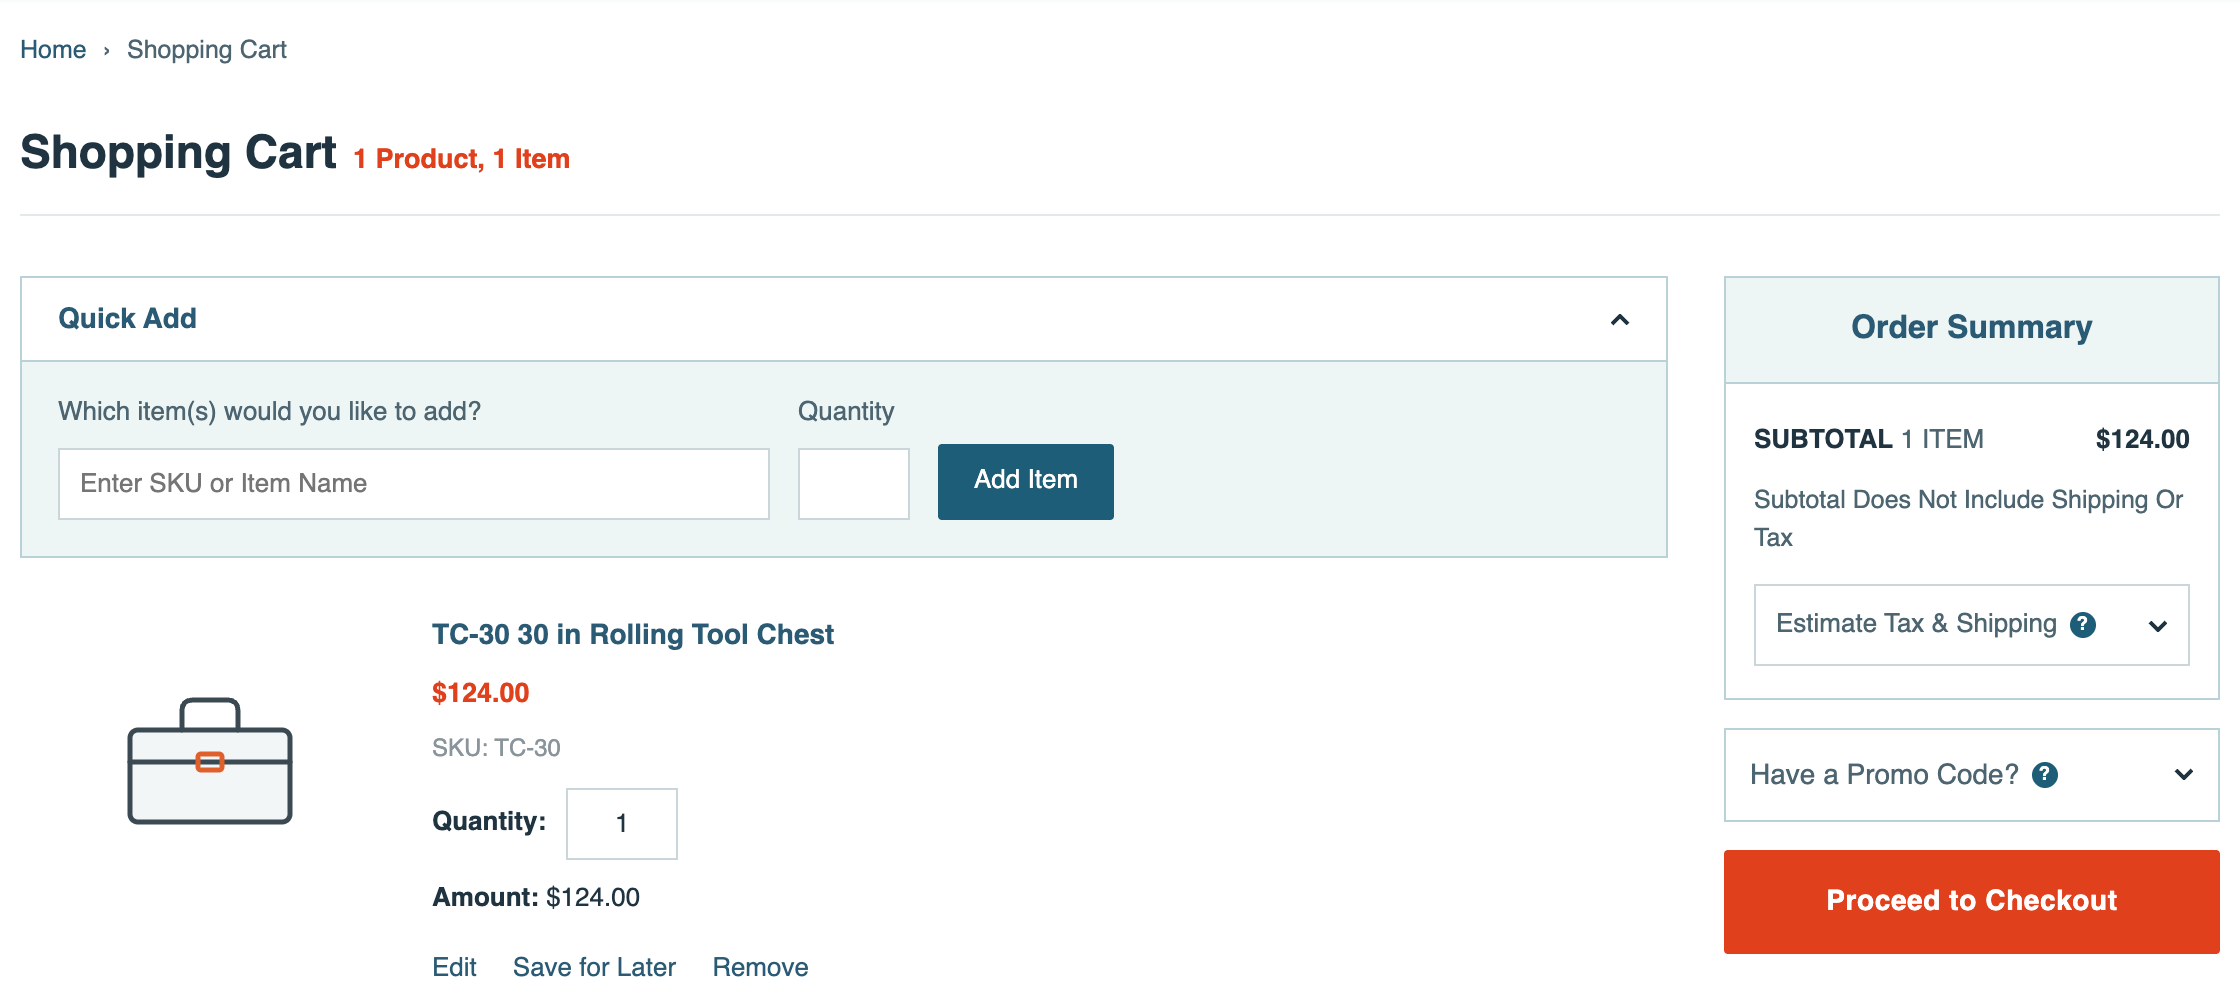Expand the Have a Promo Code section

click(x=1972, y=775)
